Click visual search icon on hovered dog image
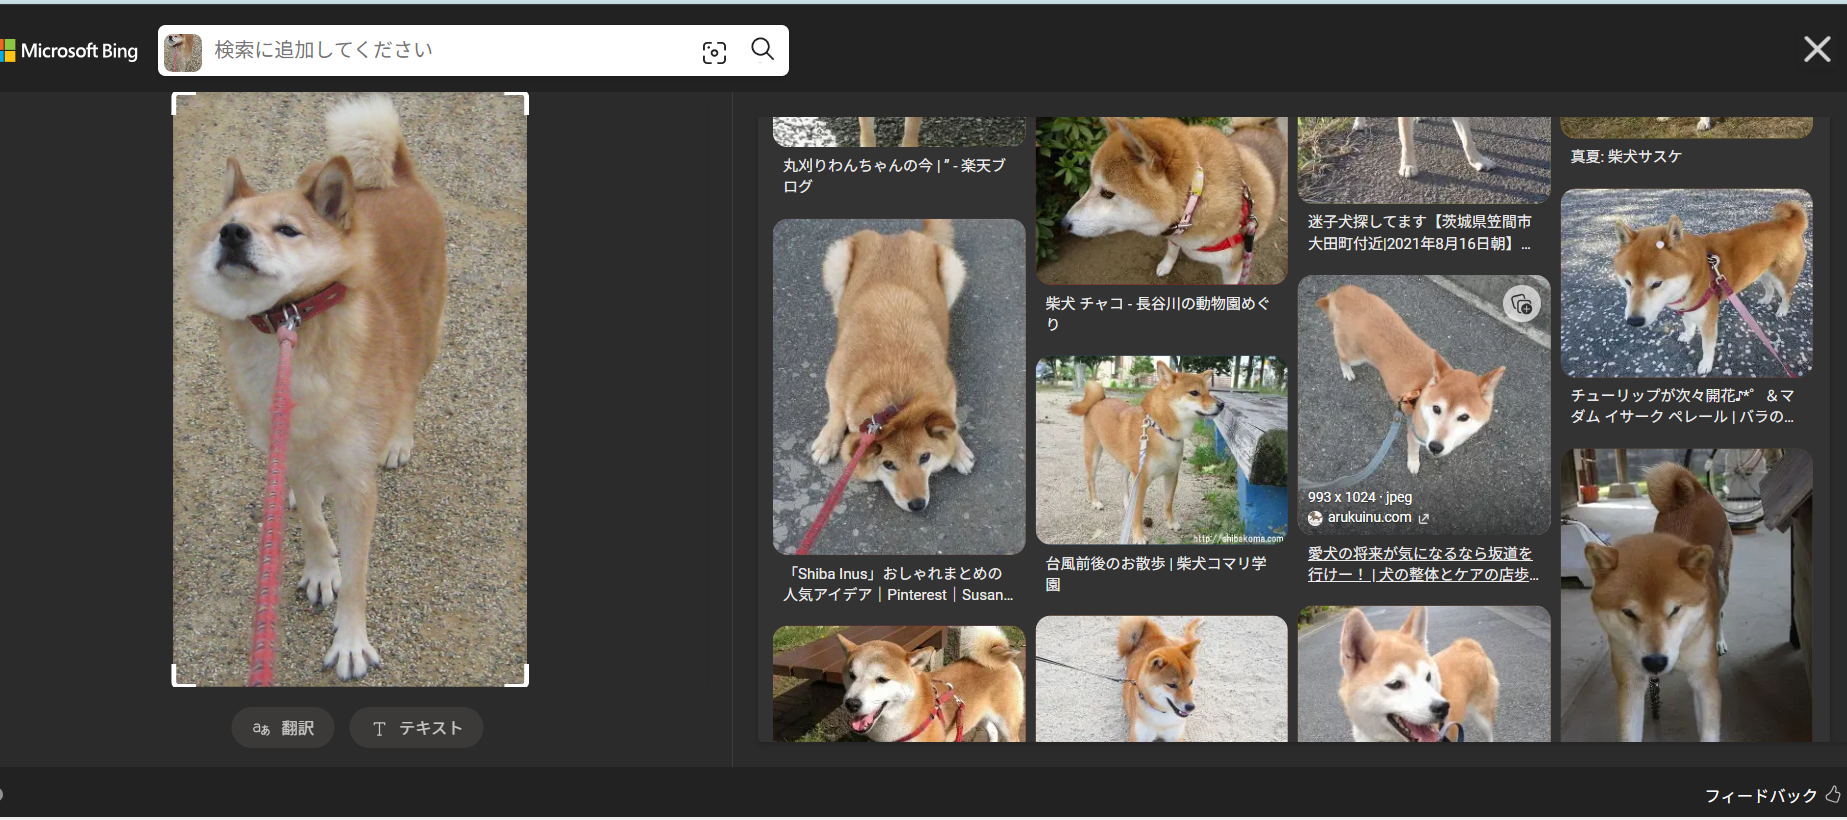 (x=1521, y=305)
